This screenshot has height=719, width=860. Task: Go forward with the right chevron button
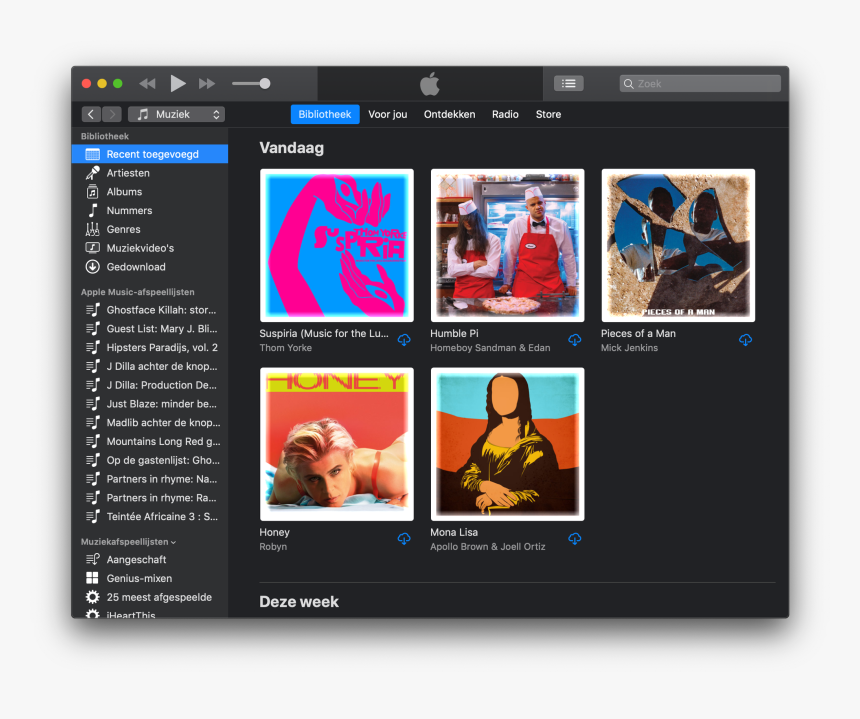tap(112, 114)
